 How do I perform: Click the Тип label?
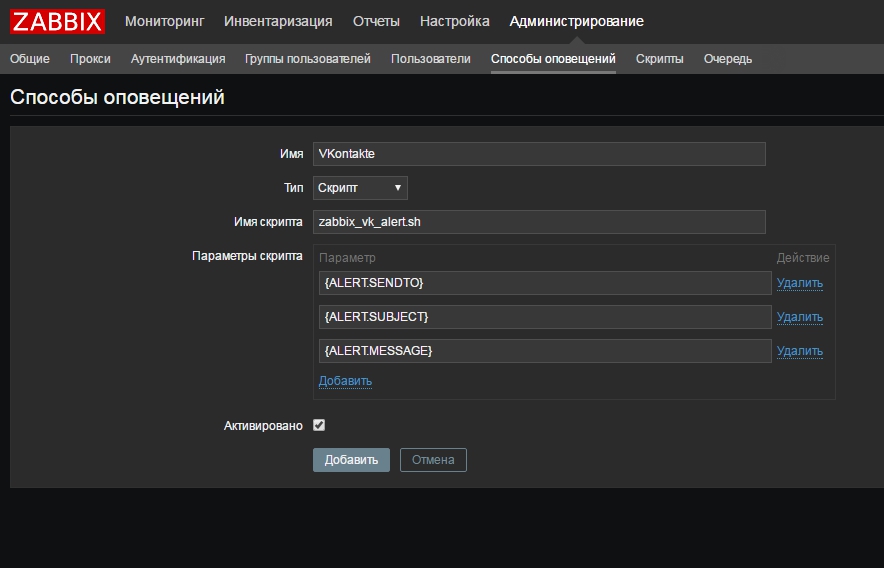click(293, 188)
